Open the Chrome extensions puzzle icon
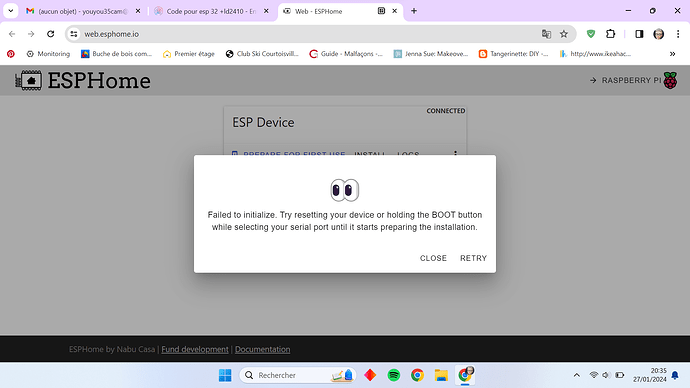The image size is (690, 388). point(610,34)
